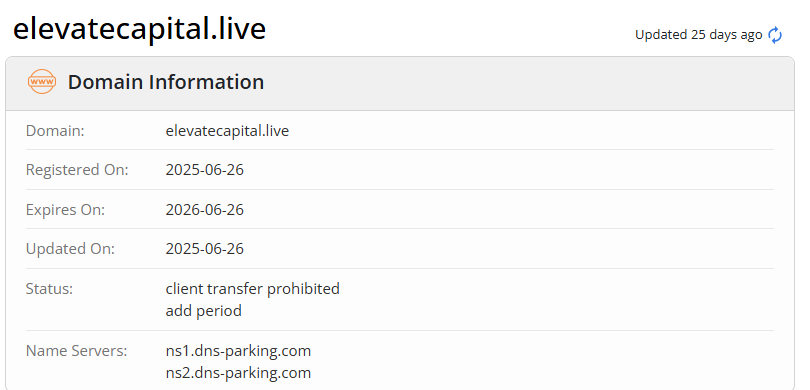This screenshot has width=810, height=390.
Task: Click the gray Domain Information header bar
Action: pyautogui.click(x=400, y=83)
